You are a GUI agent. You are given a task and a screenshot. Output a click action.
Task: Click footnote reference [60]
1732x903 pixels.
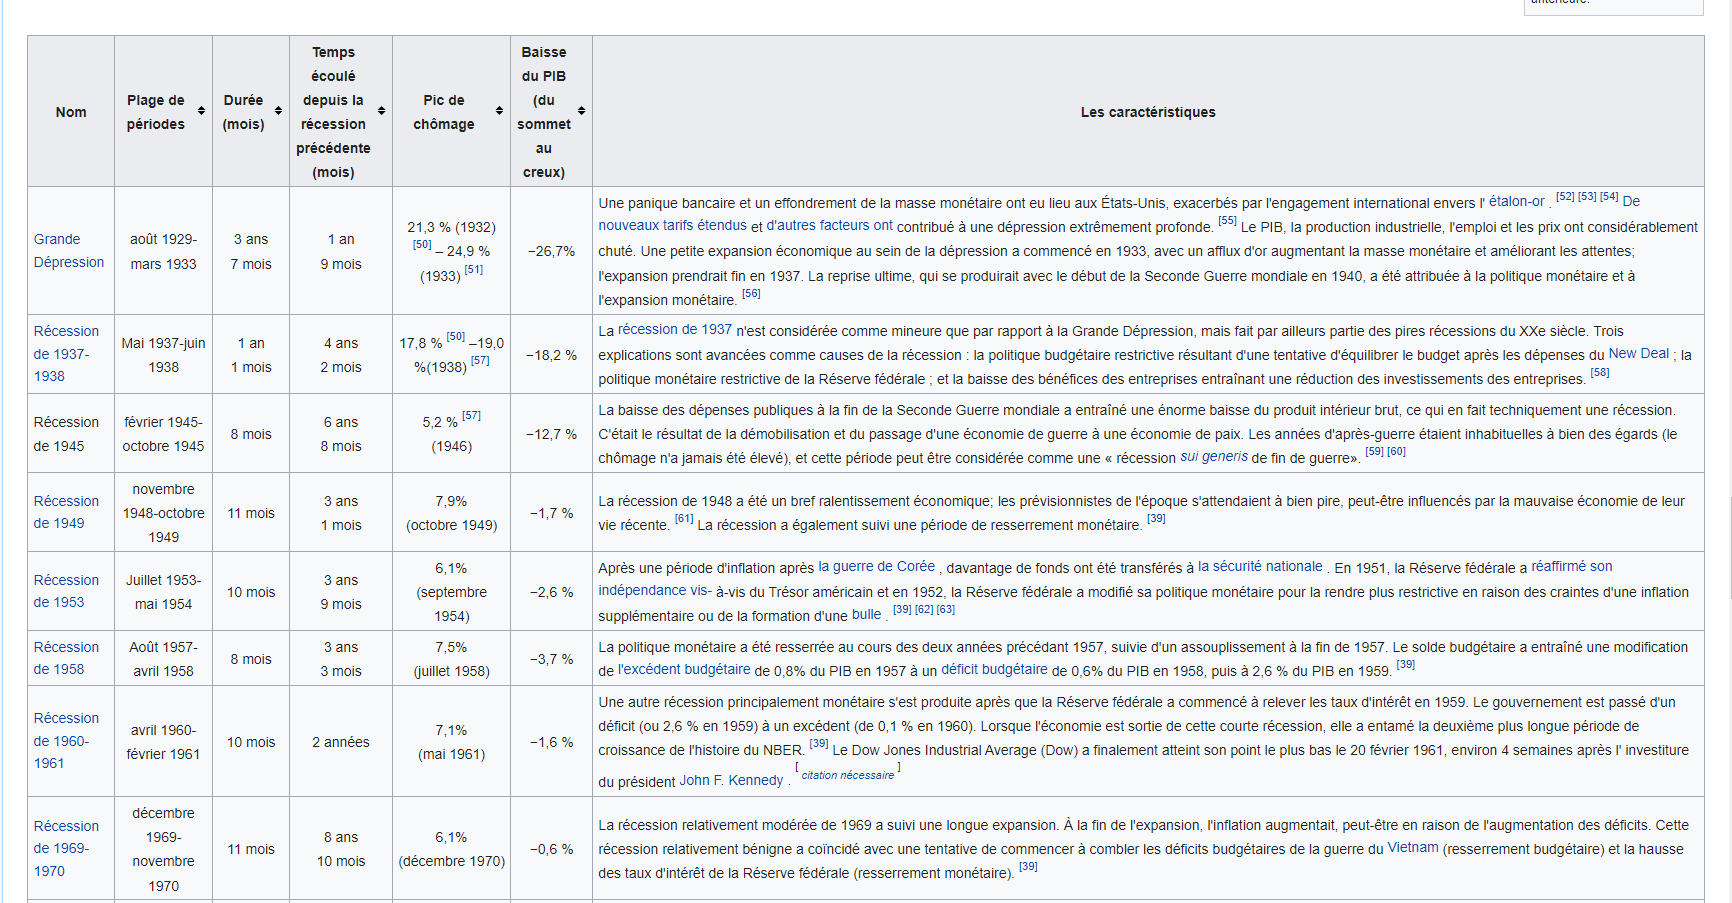1396,452
